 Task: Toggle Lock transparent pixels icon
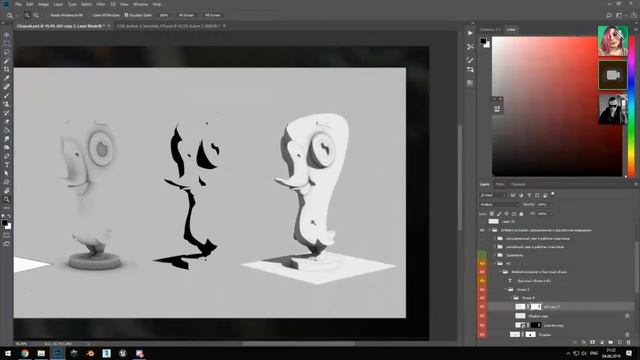(492, 213)
